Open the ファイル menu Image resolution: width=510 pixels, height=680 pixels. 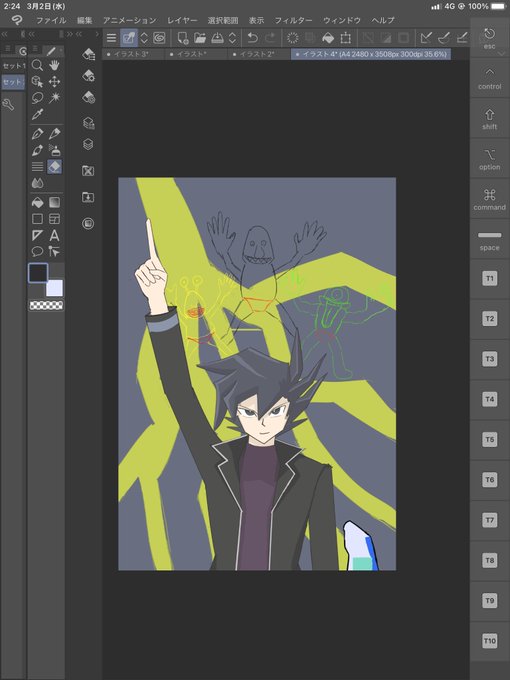(51, 20)
